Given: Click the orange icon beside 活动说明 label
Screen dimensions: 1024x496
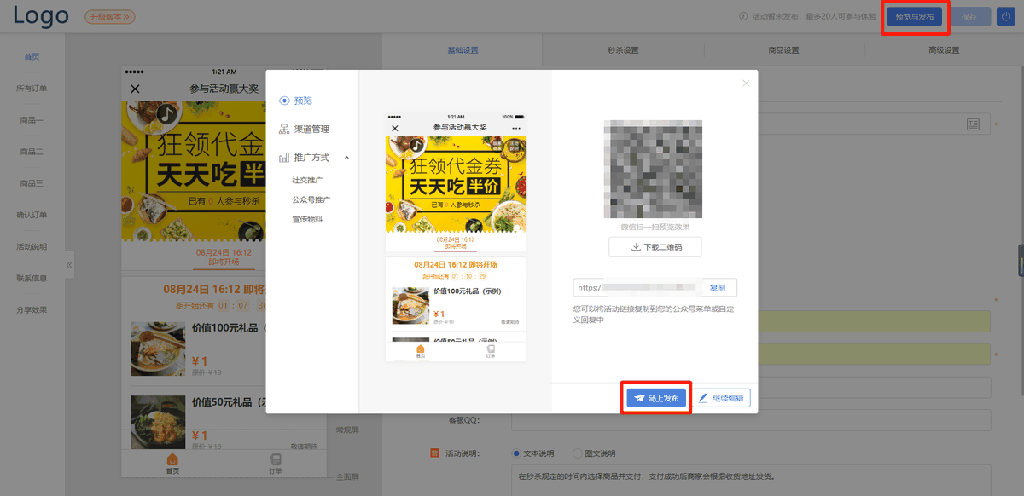Looking at the screenshot, I should click(434, 453).
